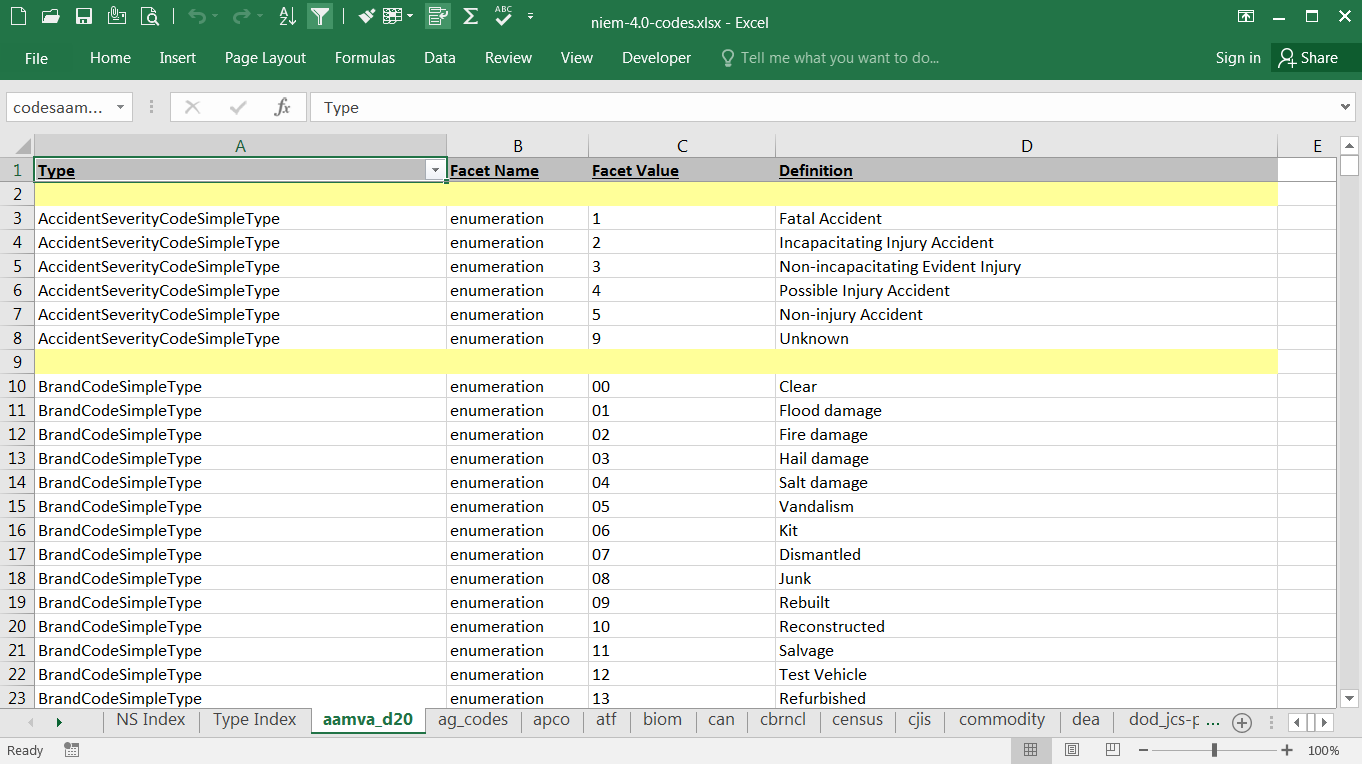The height and width of the screenshot is (764, 1362).
Task: Click the AutoSum sigma icon
Action: pos(470,16)
